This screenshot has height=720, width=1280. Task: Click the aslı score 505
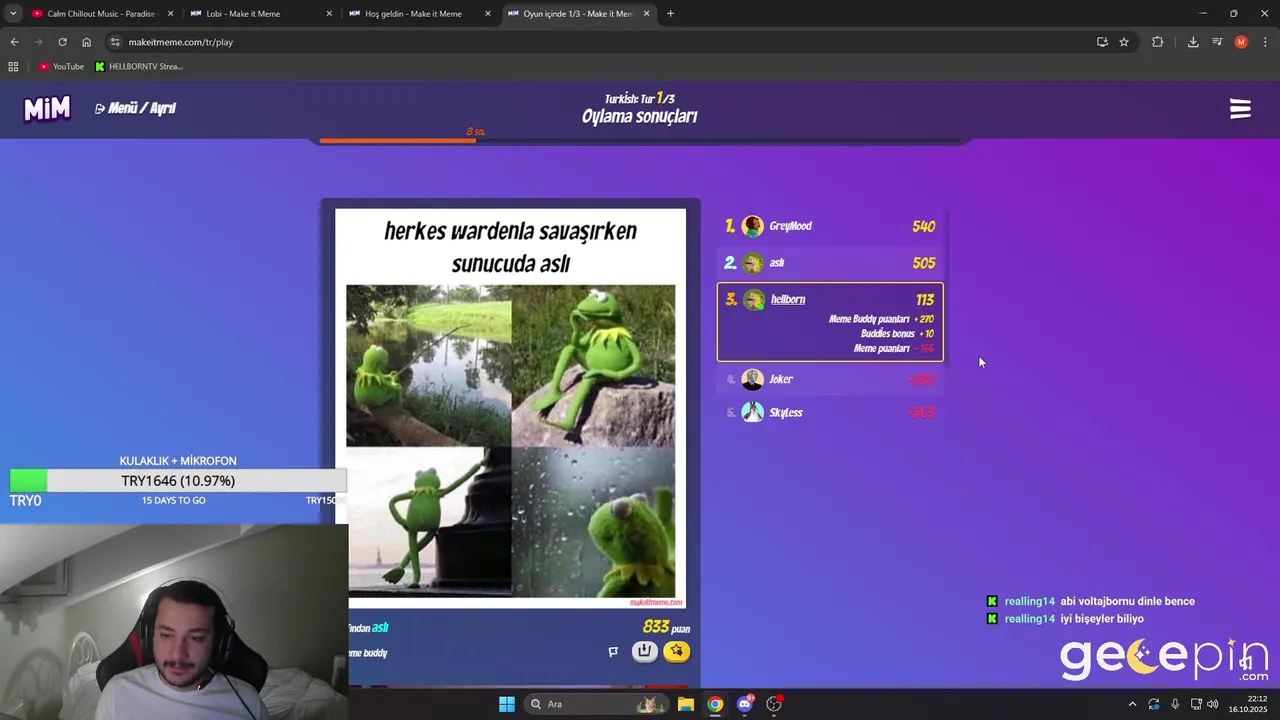tap(923, 263)
